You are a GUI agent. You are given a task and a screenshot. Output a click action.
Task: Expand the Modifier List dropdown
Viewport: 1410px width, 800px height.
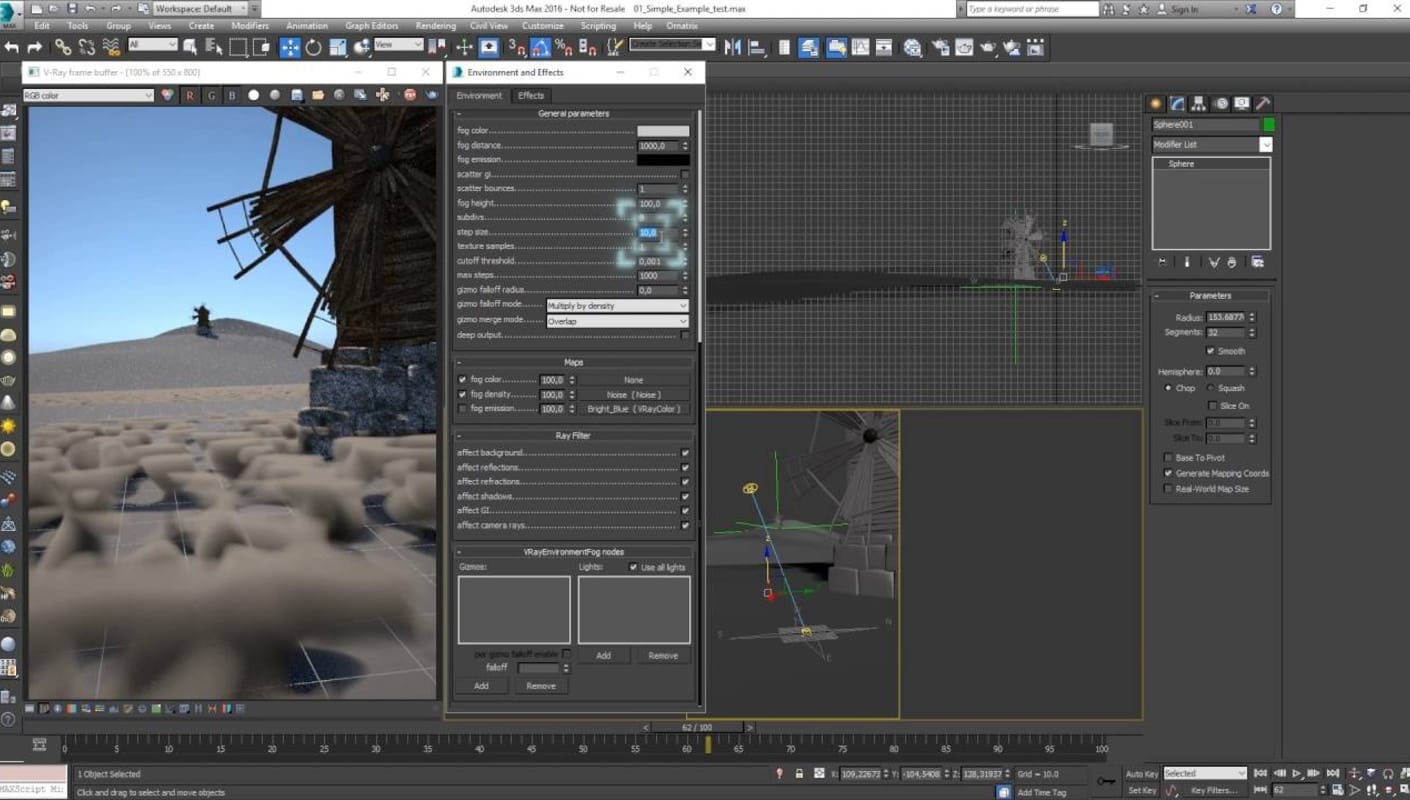pyautogui.click(x=1211, y=145)
